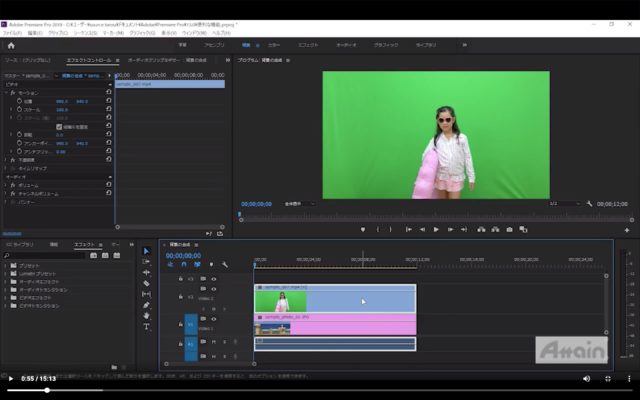Expand the Opacity effect section

(x=6, y=160)
